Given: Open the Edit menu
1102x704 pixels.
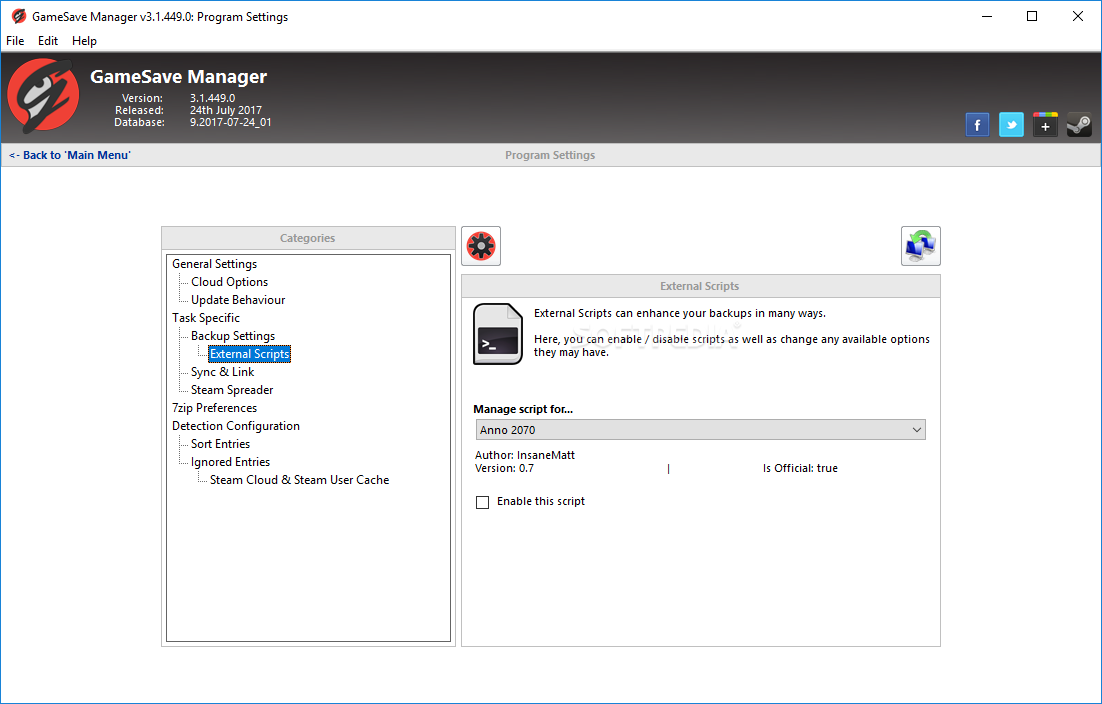Looking at the screenshot, I should tap(48, 41).
